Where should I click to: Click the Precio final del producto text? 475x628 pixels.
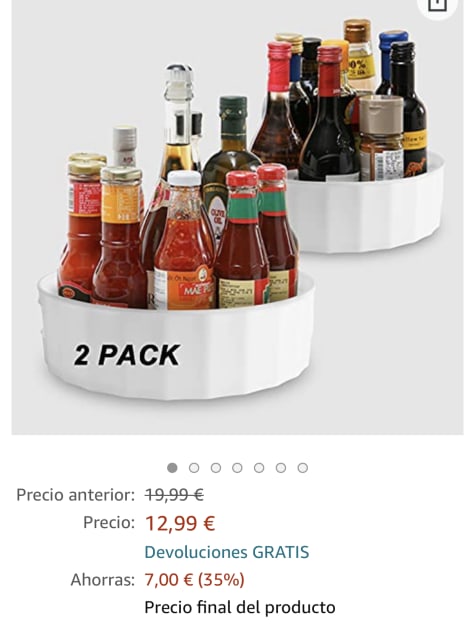(240, 607)
